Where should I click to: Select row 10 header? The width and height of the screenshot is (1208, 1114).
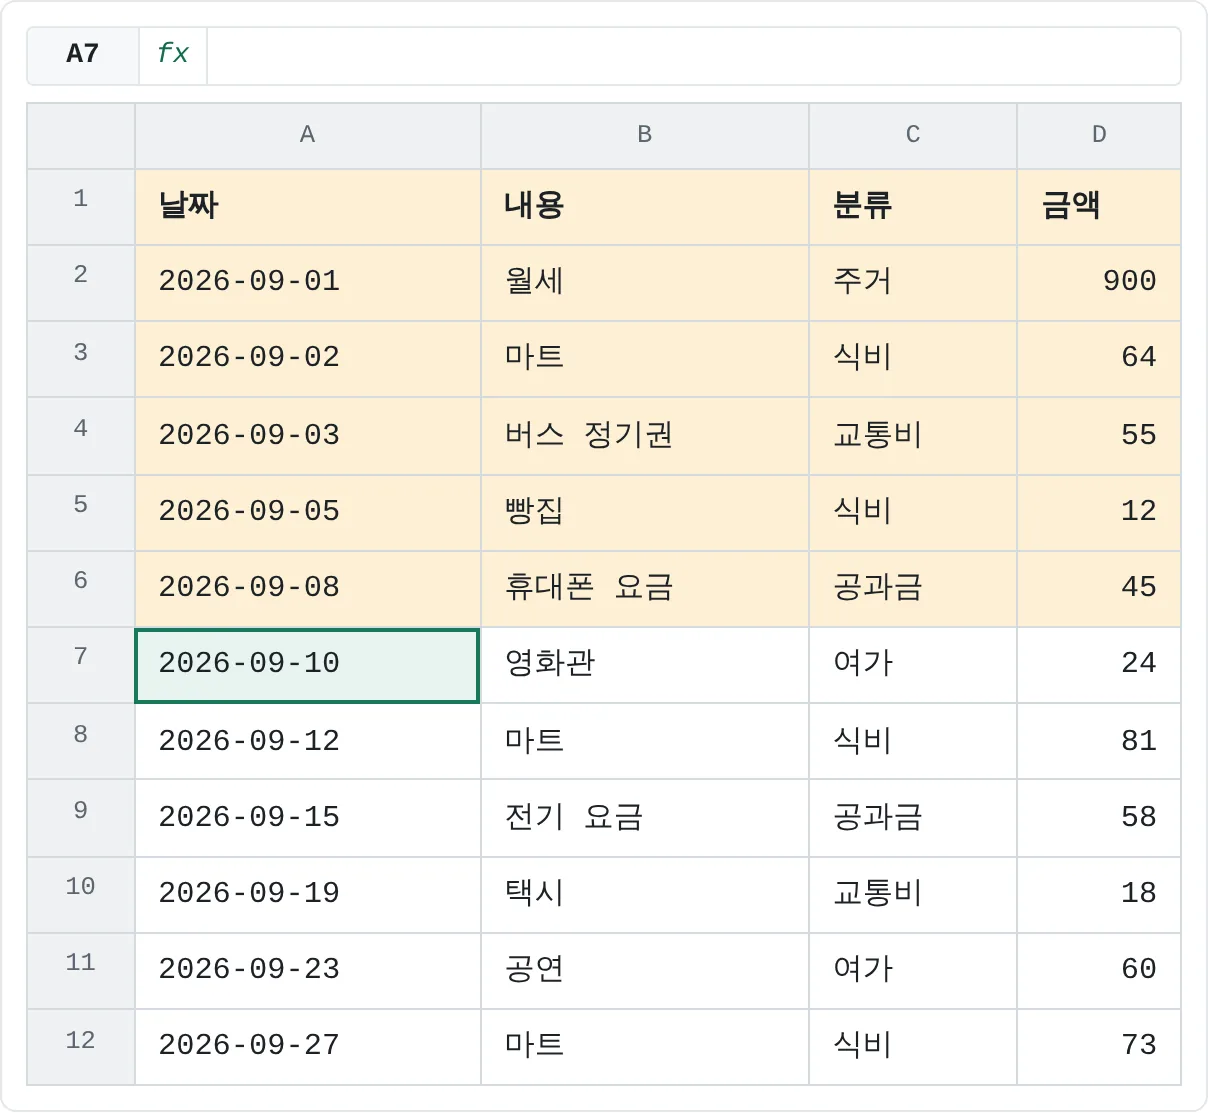tap(81, 895)
